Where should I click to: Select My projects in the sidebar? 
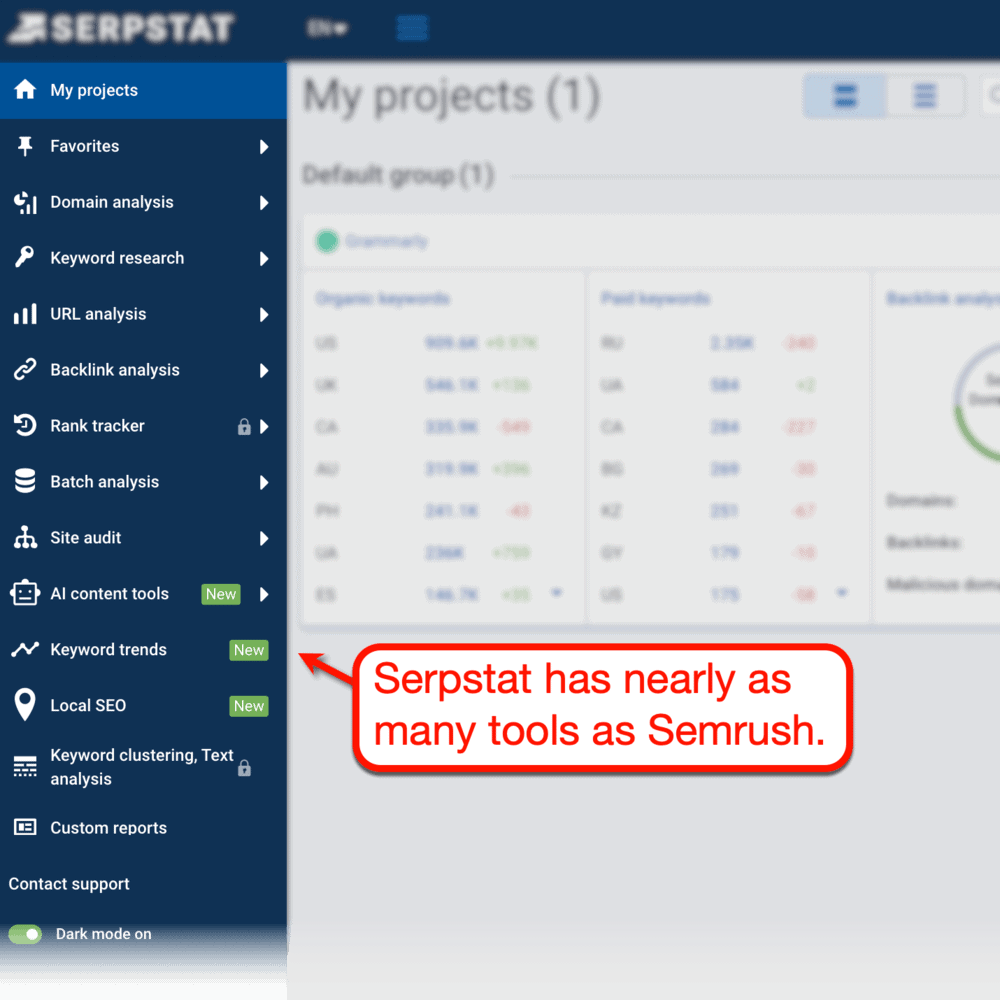[x=95, y=90]
